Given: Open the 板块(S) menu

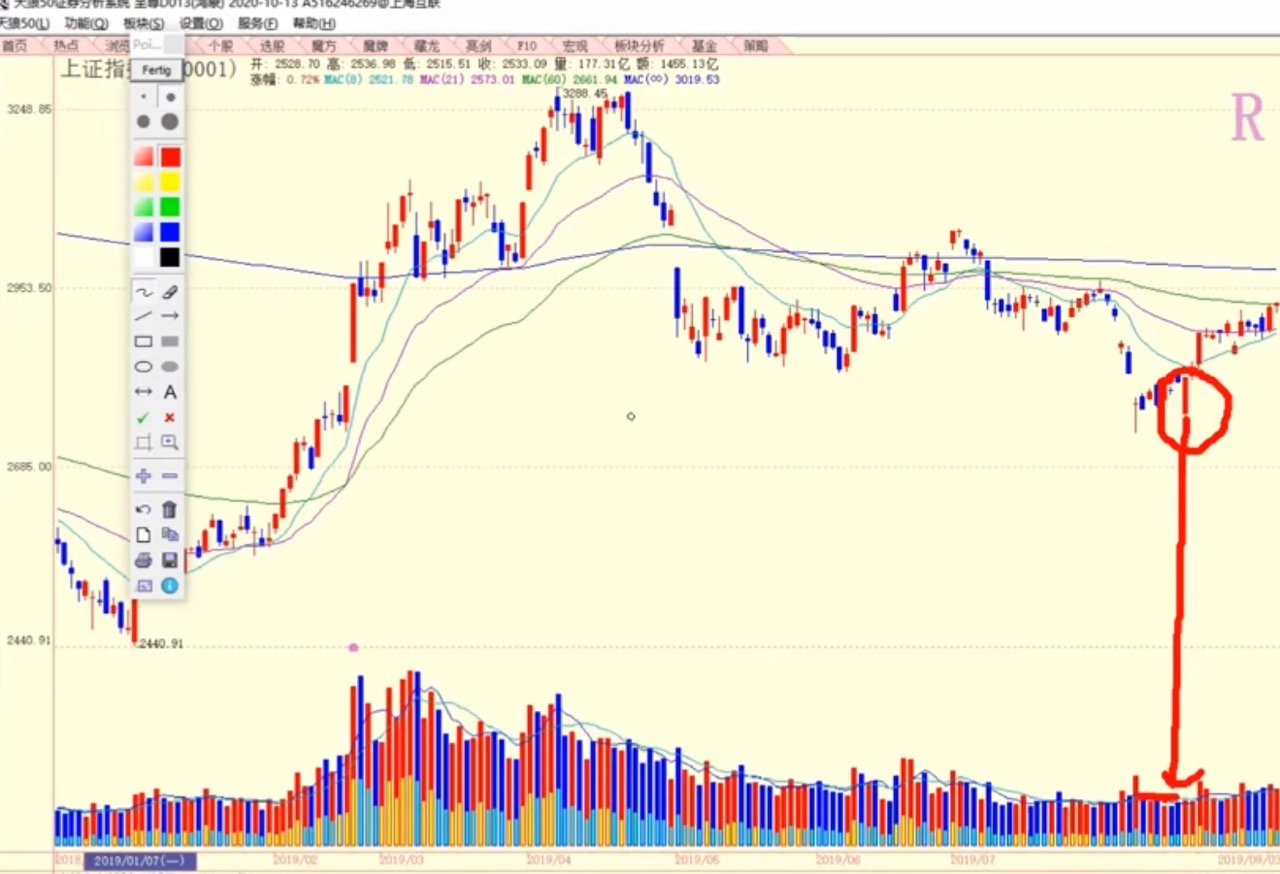Looking at the screenshot, I should coord(144,23).
